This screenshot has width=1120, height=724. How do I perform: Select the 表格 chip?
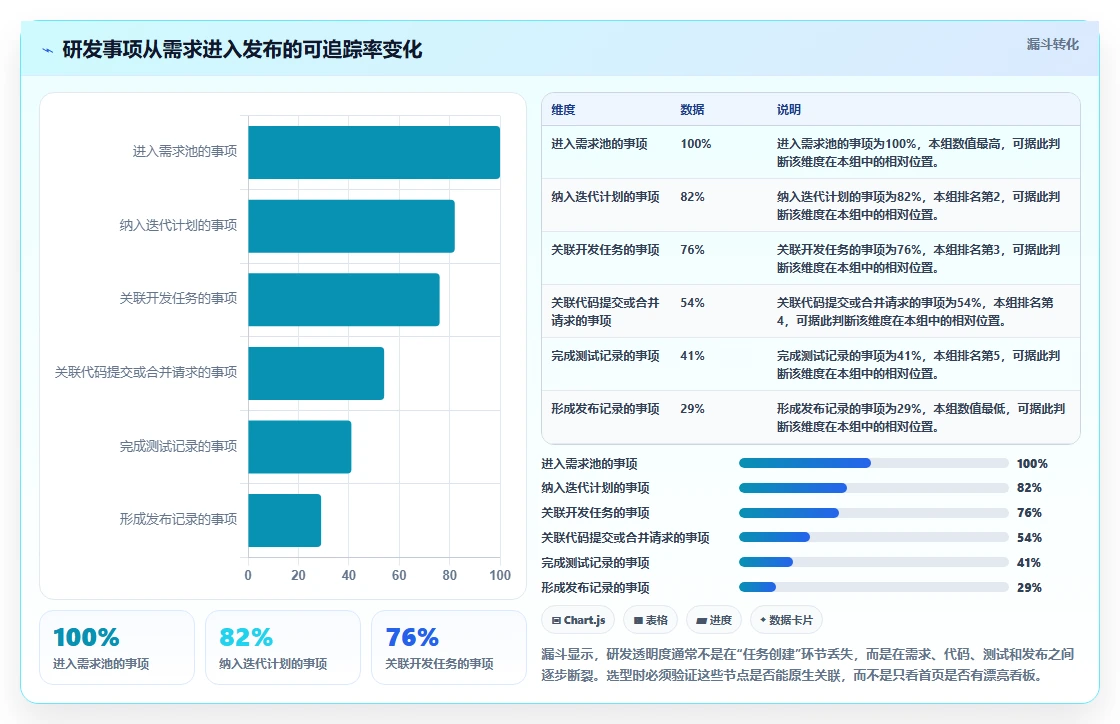pos(651,620)
